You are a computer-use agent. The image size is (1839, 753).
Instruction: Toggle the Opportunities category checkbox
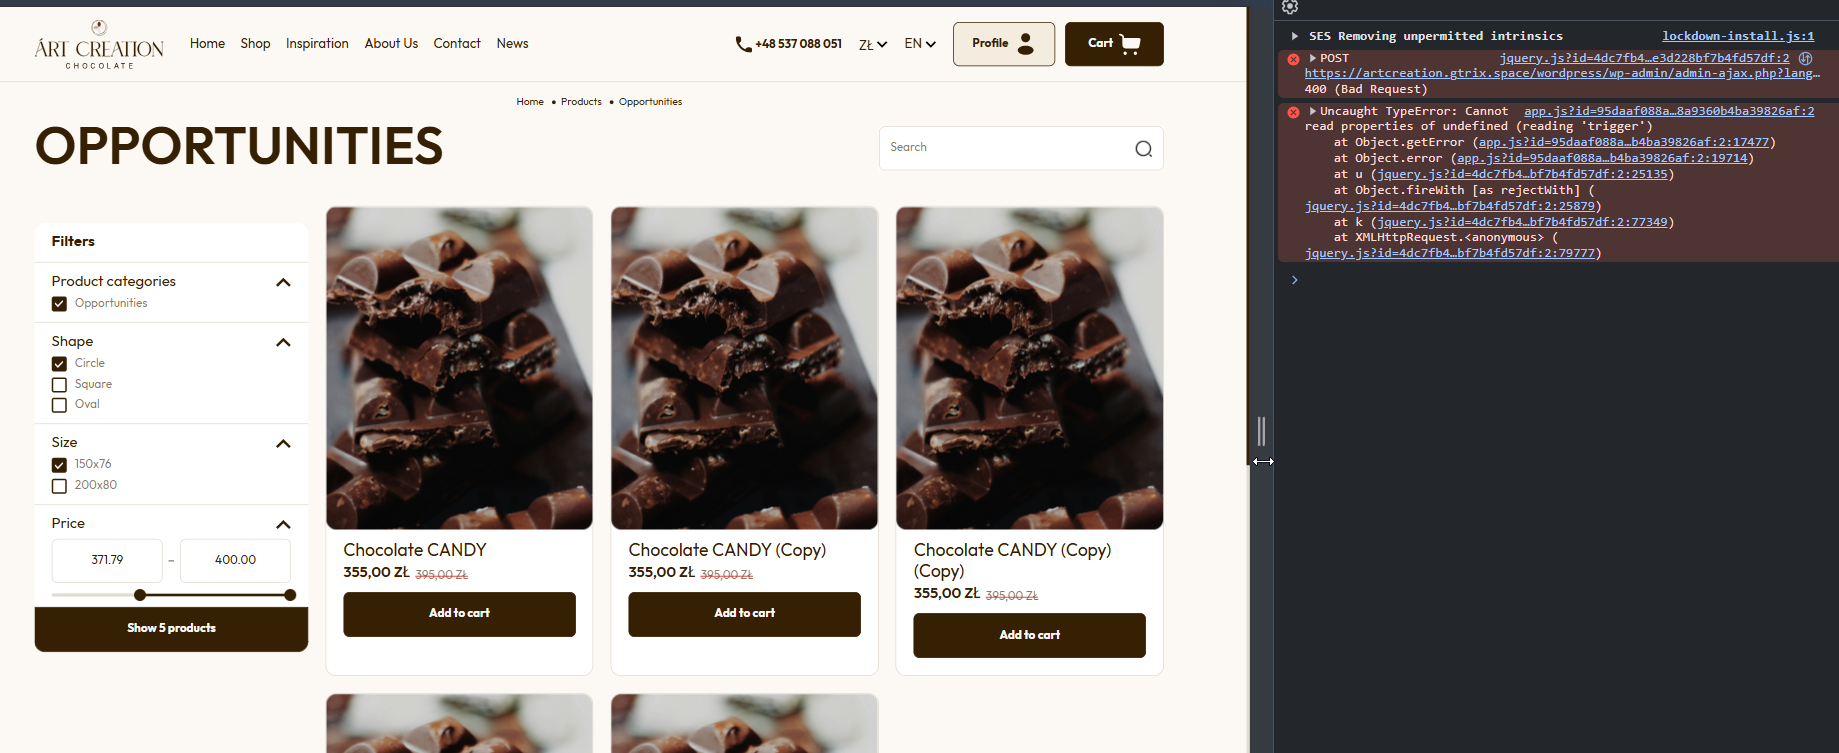click(x=59, y=304)
